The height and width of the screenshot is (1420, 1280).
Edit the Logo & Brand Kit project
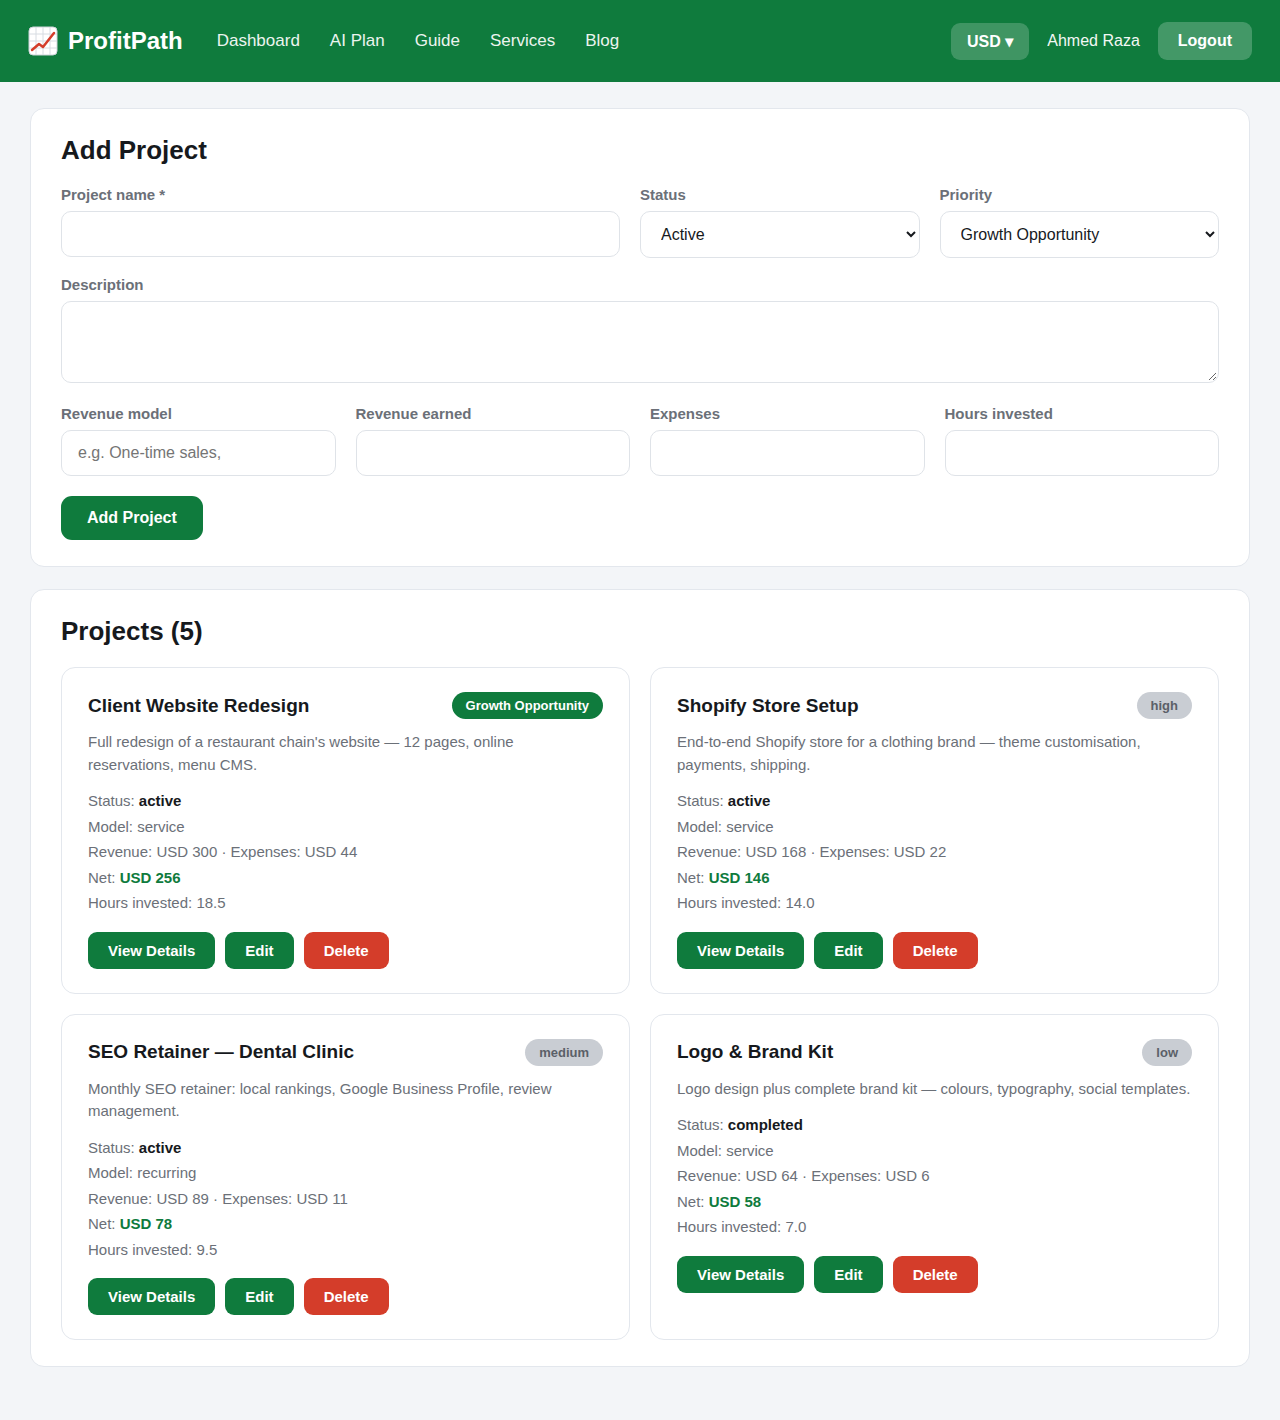[x=848, y=1275]
